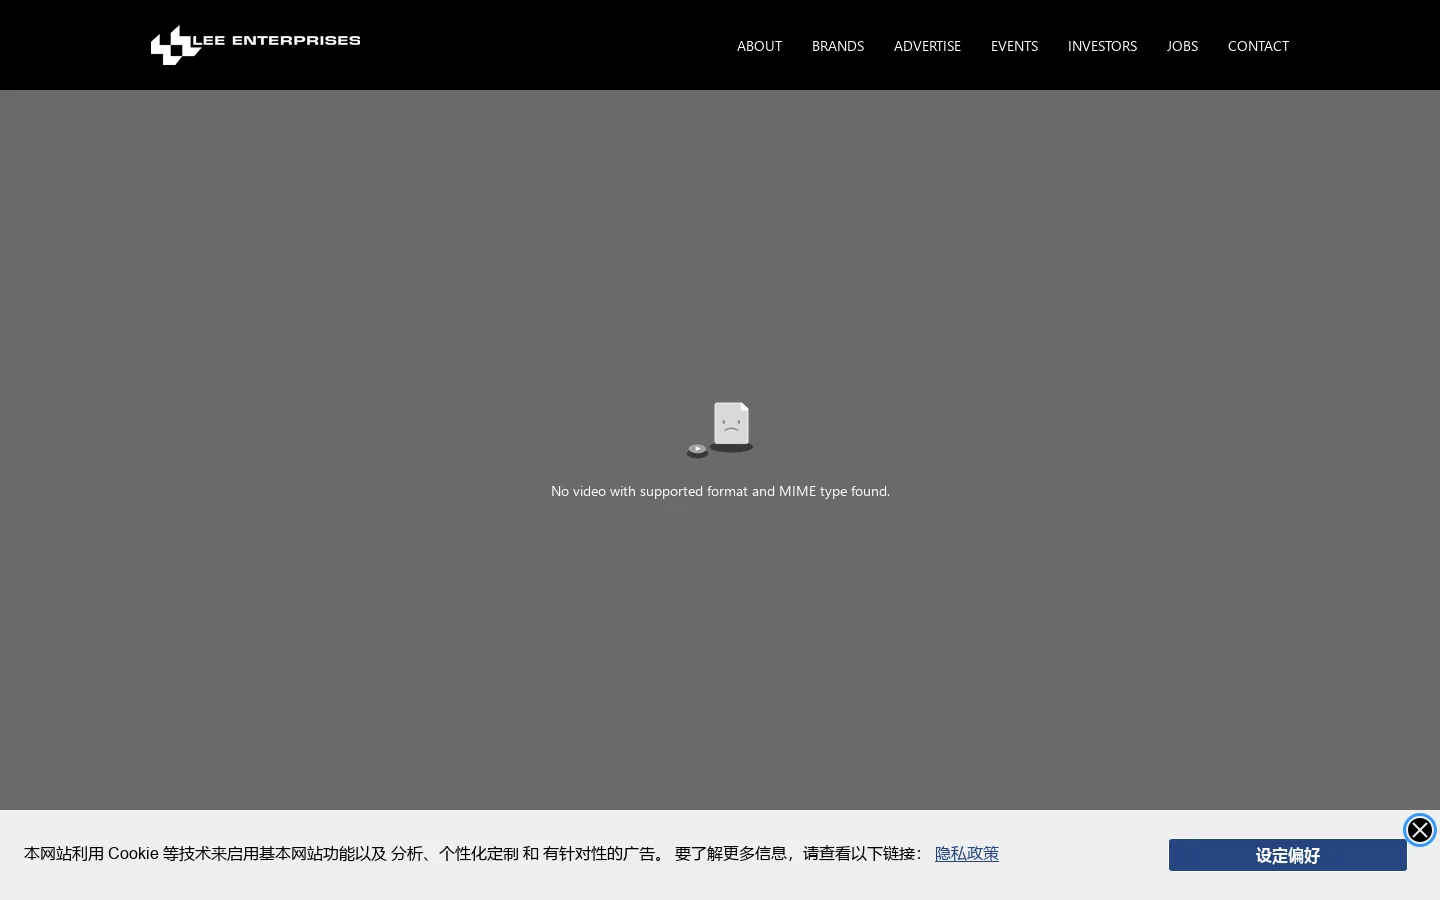Navigate to Events
Image resolution: width=1440 pixels, height=900 pixels.
[1014, 46]
